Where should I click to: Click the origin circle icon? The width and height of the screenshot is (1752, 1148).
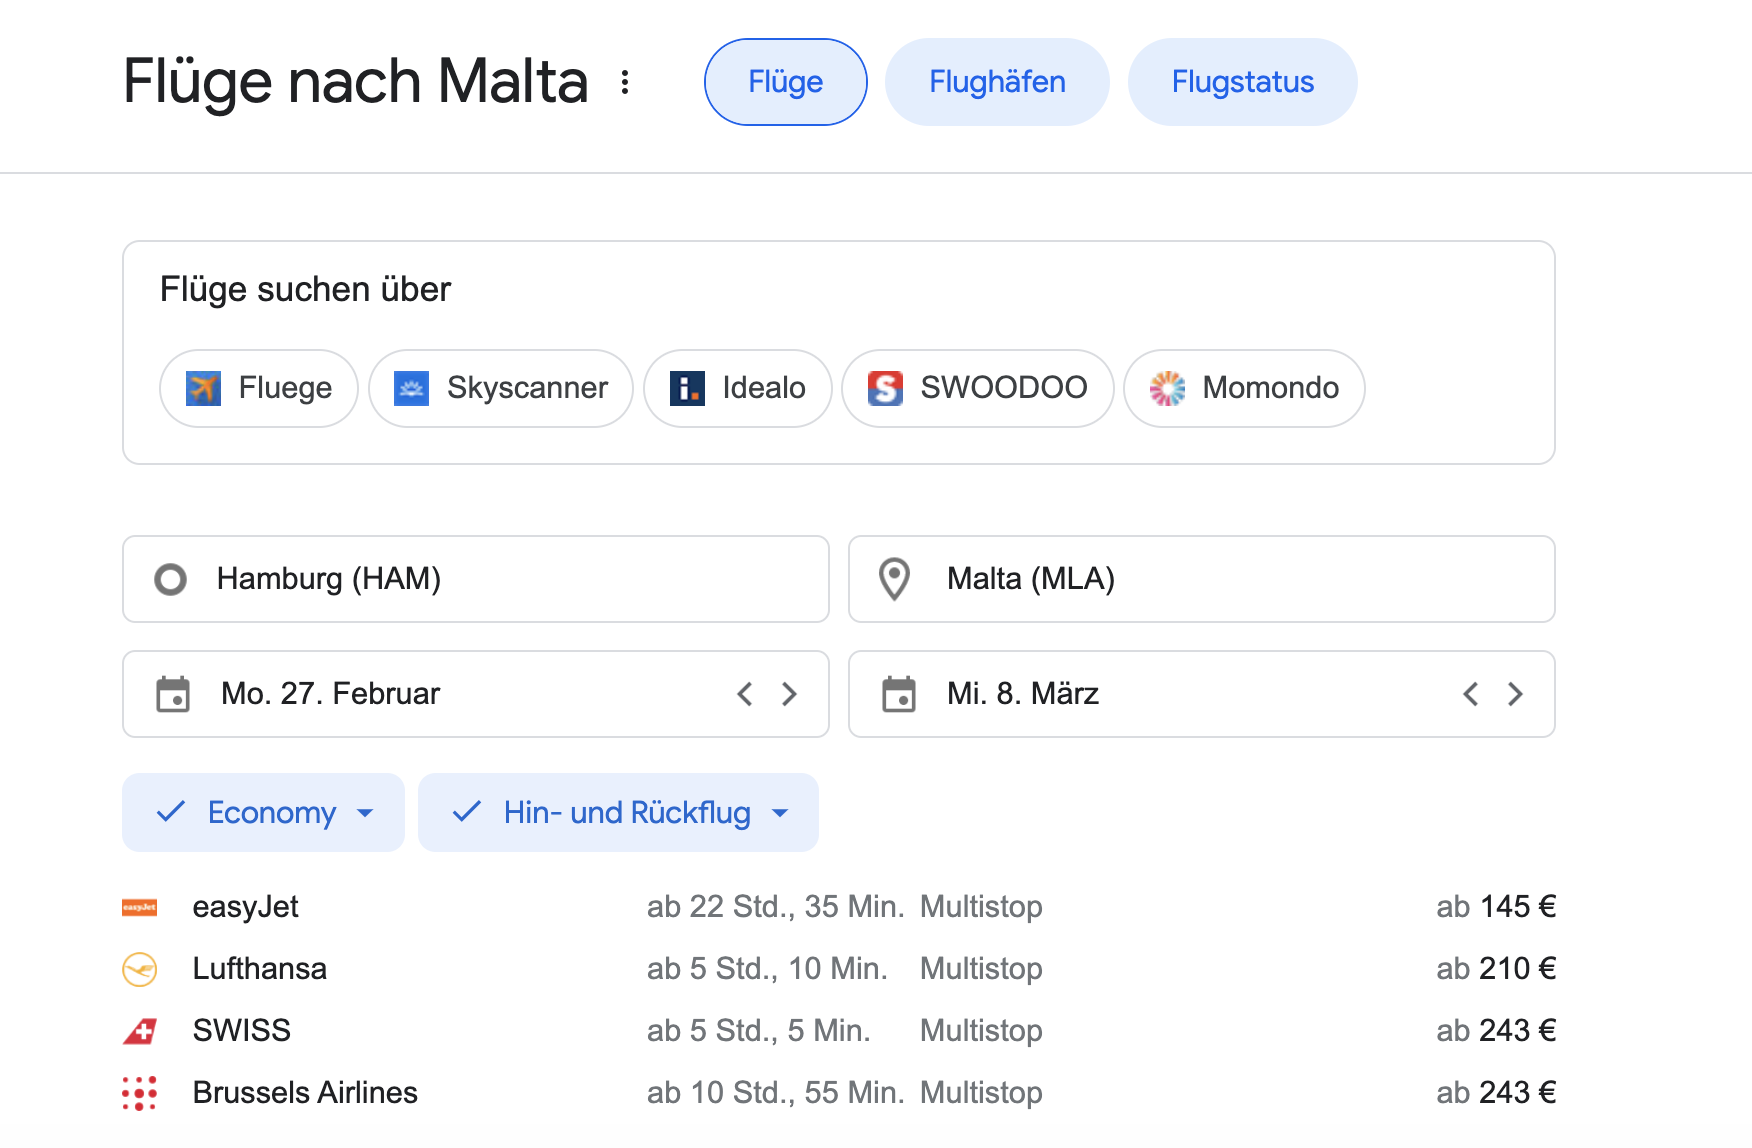pyautogui.click(x=171, y=579)
